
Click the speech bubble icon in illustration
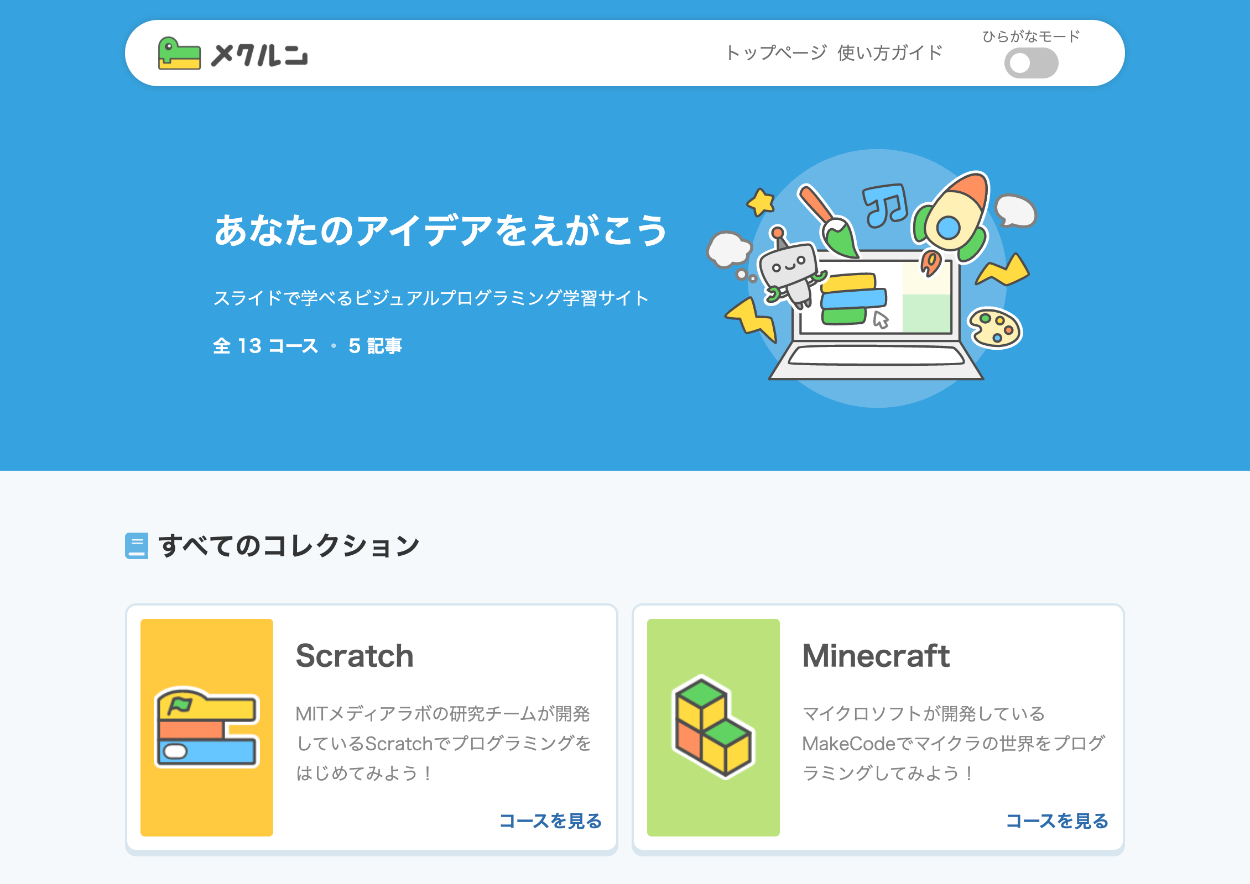(x=1015, y=211)
